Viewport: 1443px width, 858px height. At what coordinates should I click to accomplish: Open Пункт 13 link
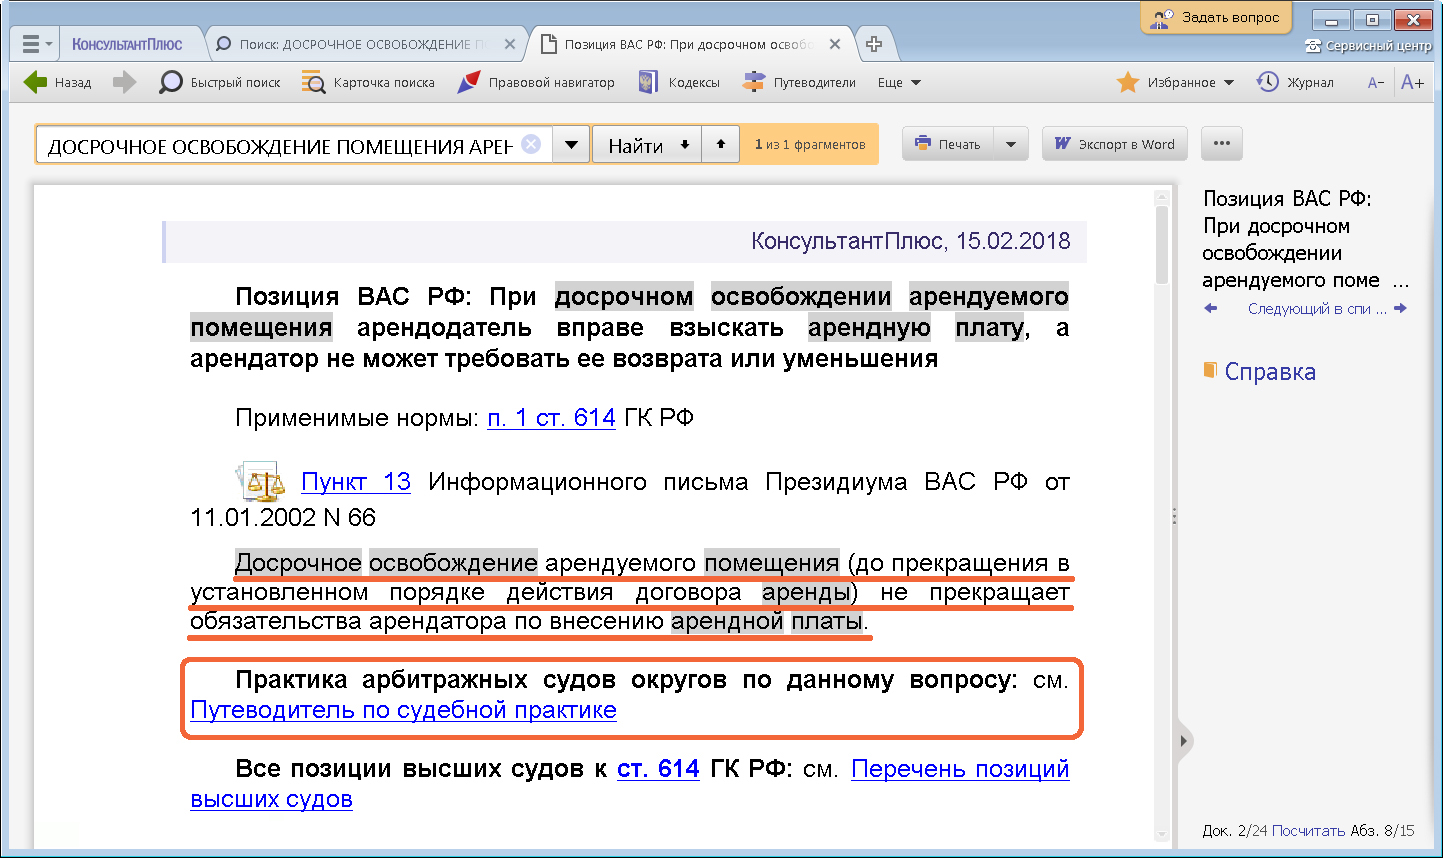pyautogui.click(x=356, y=482)
